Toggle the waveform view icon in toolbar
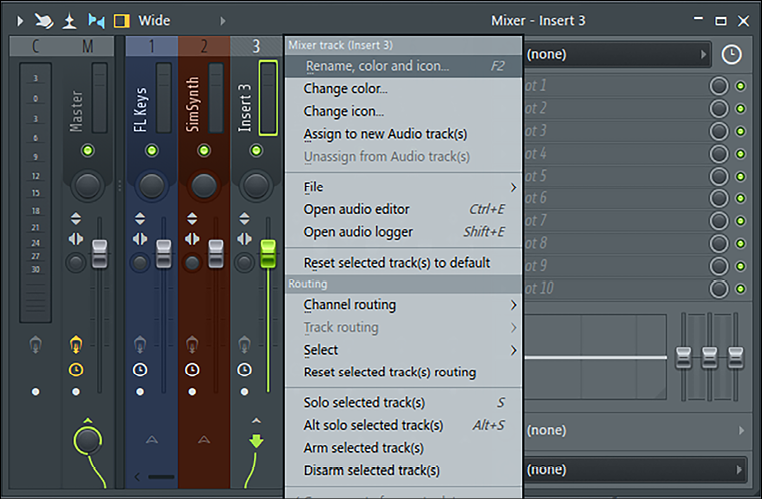762x499 pixels. 96,21
